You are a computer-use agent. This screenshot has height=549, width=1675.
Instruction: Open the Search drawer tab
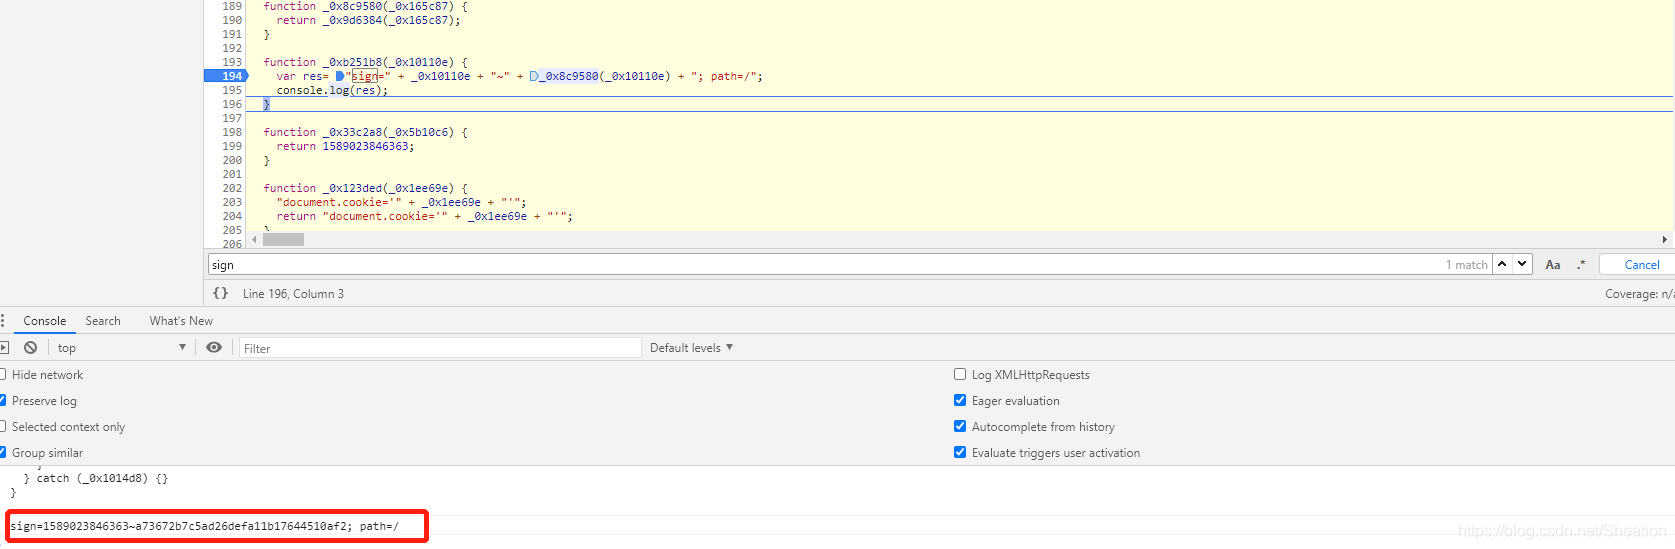pos(103,321)
